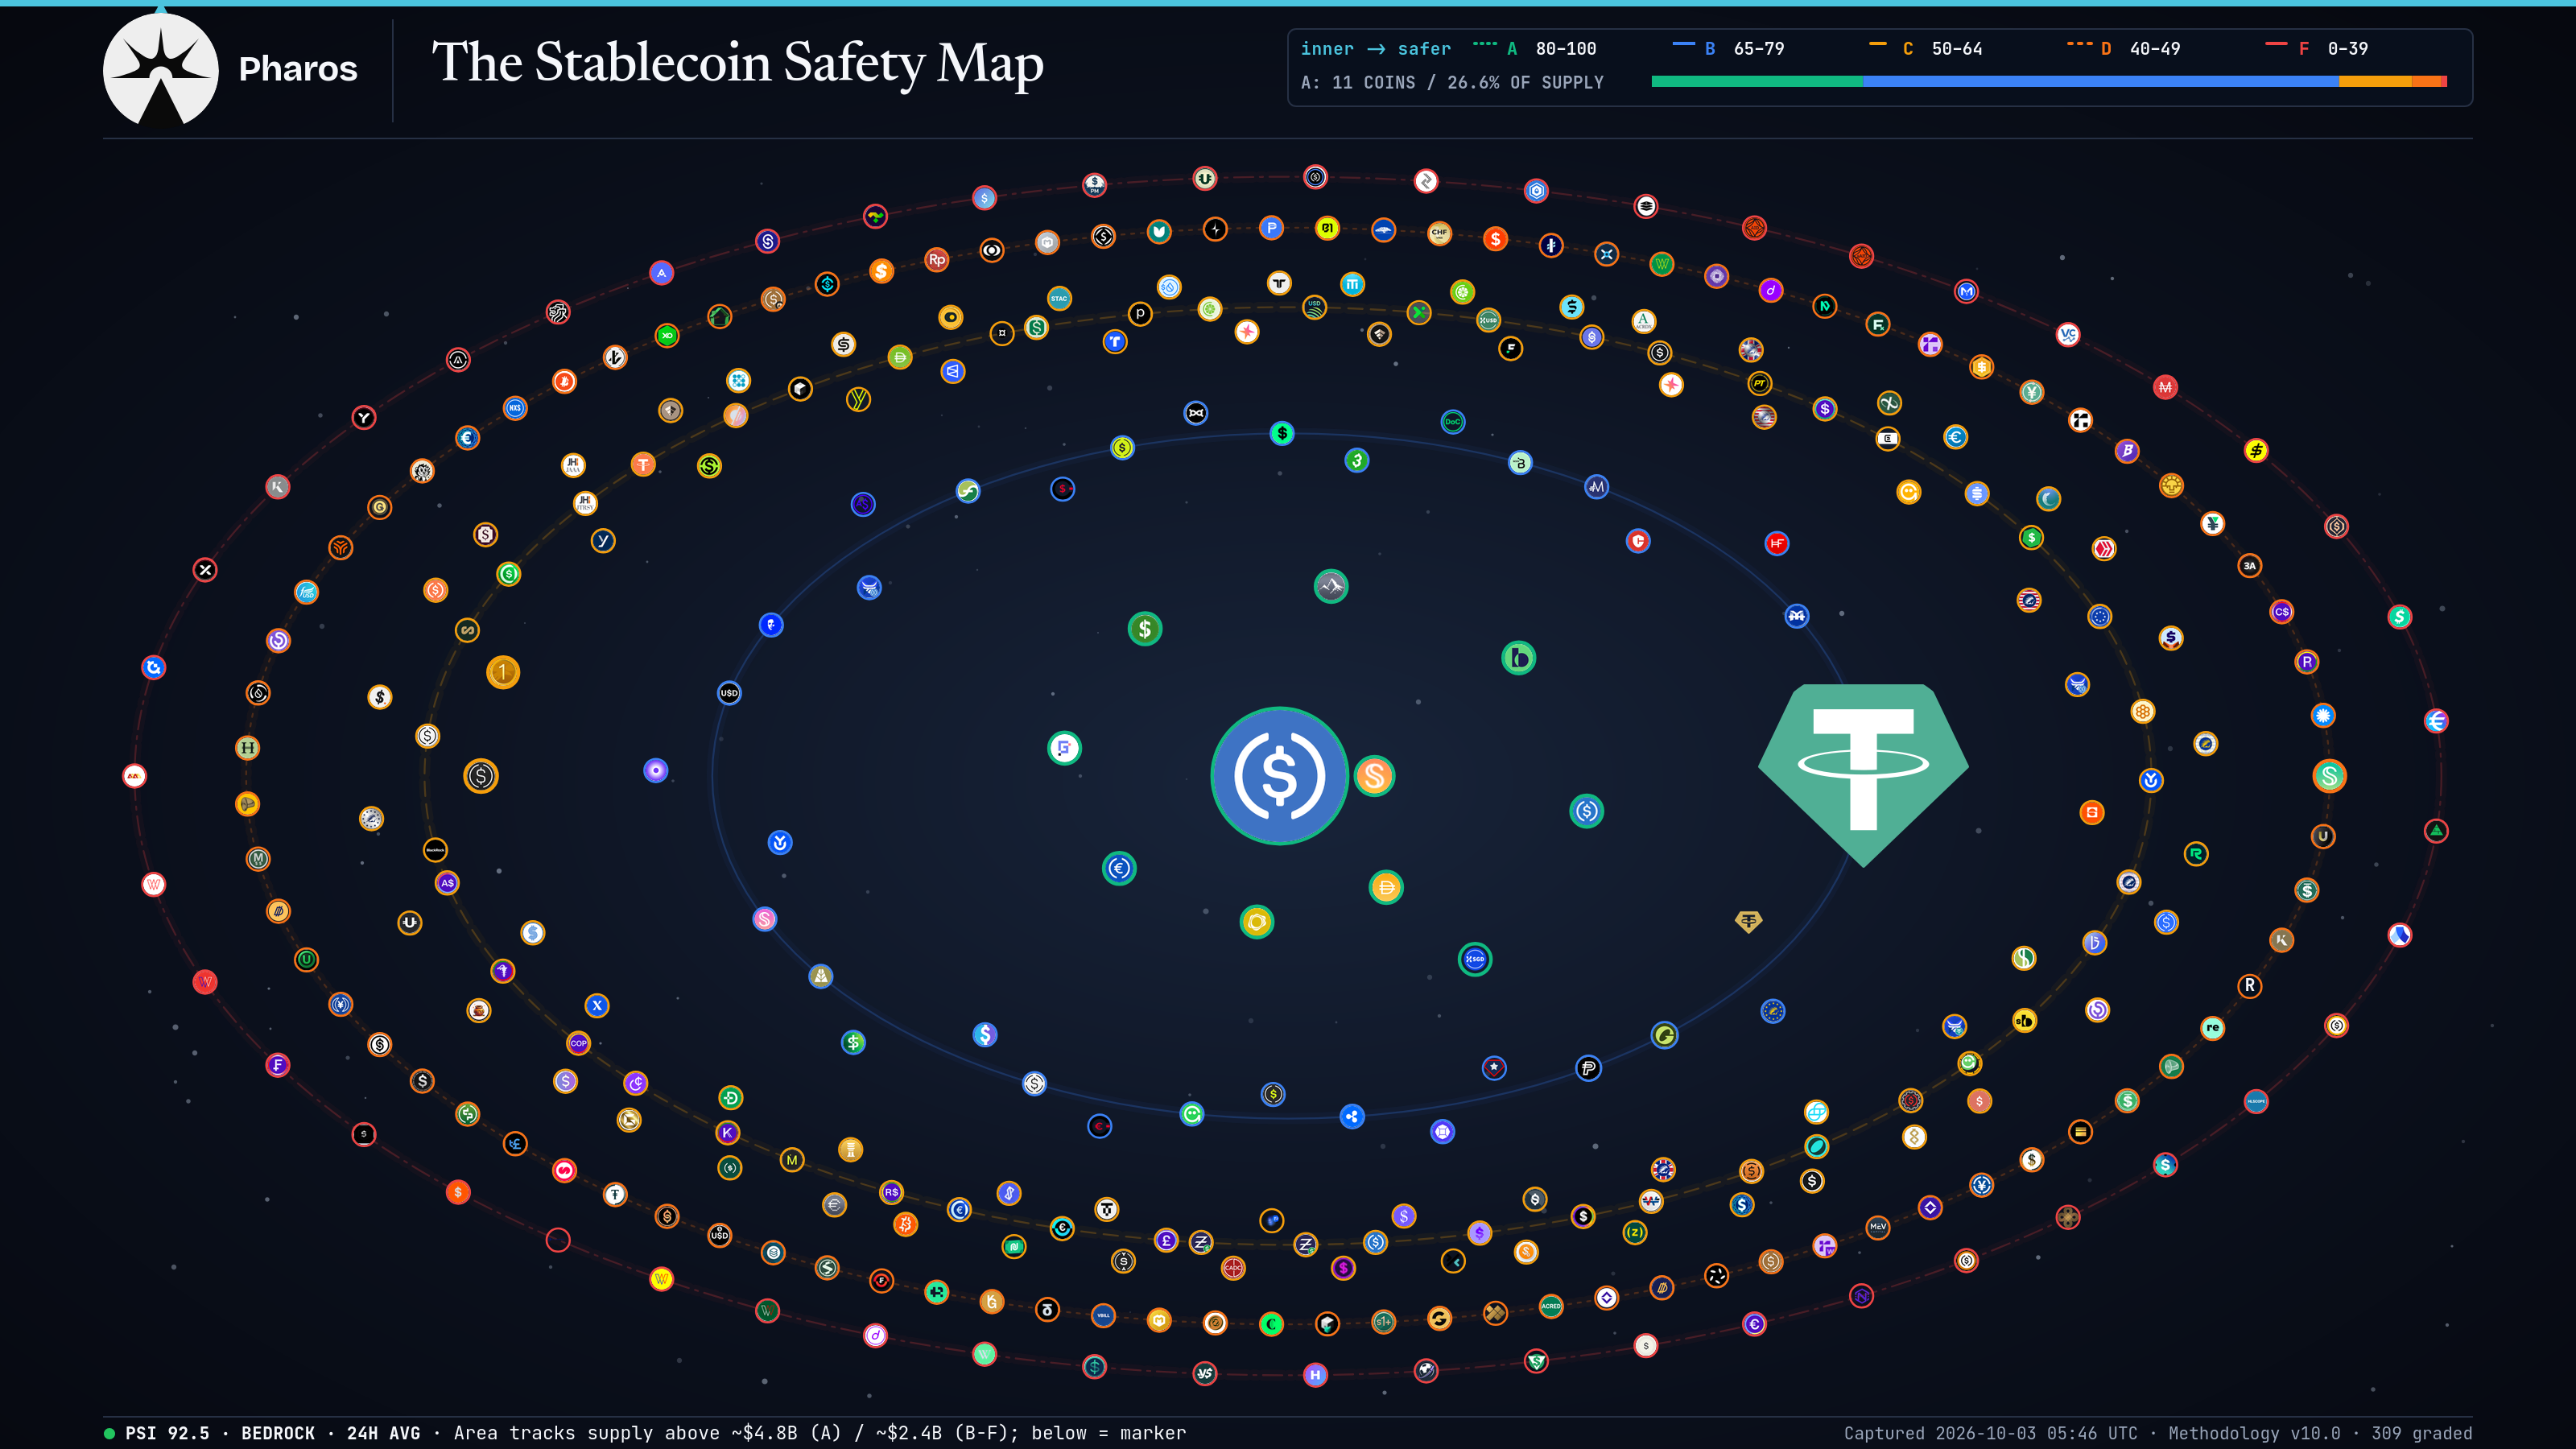Click the JH JTRSY coin
Viewport: 2576px width, 1449px height.
pos(585,503)
